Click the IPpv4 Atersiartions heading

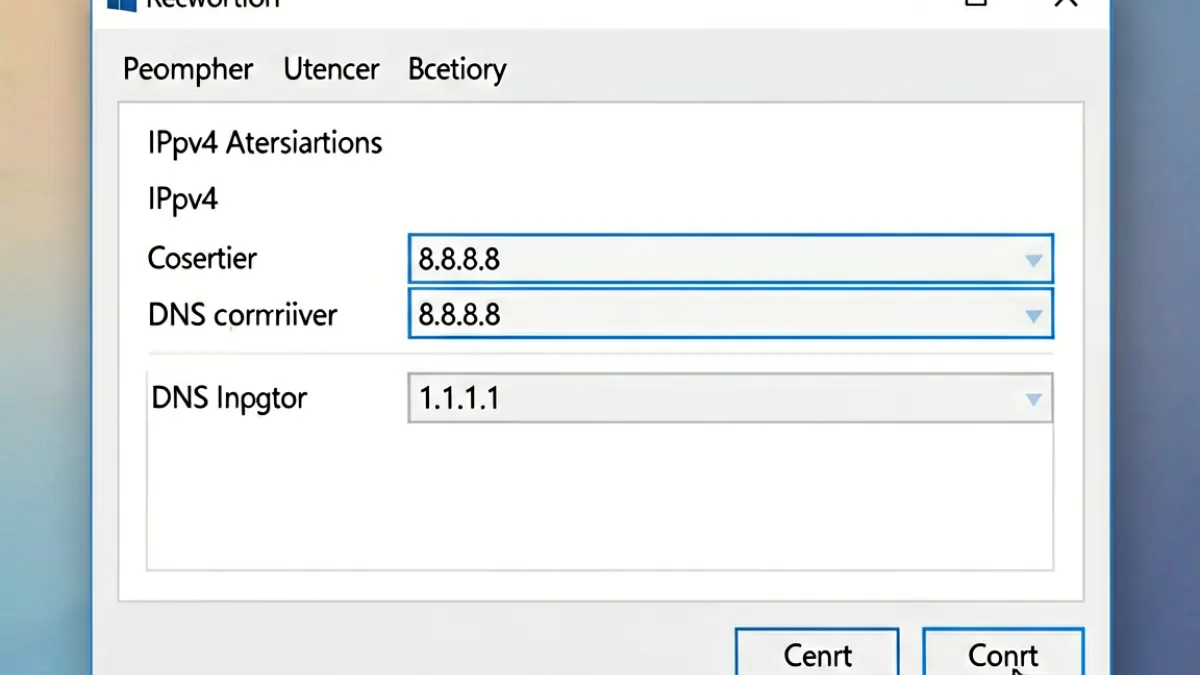click(265, 143)
